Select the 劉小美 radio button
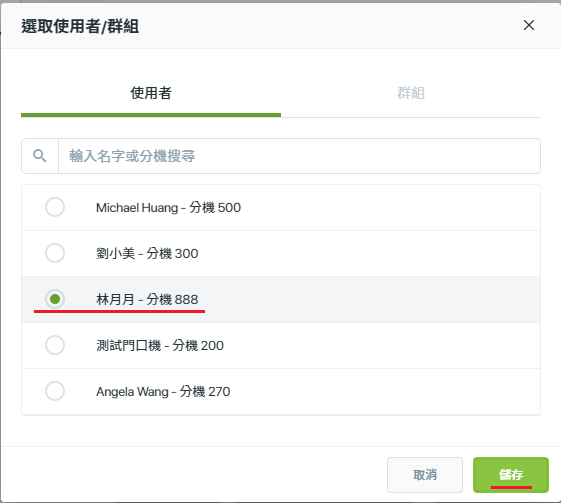The height and width of the screenshot is (503, 561). [55, 253]
